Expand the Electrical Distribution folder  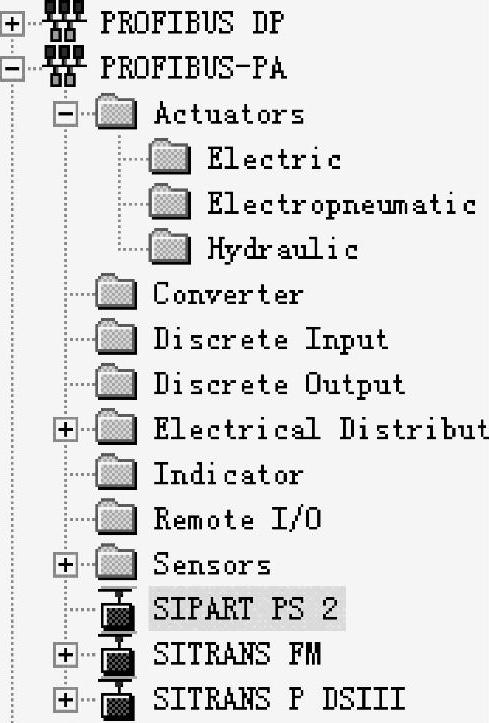(x=65, y=430)
